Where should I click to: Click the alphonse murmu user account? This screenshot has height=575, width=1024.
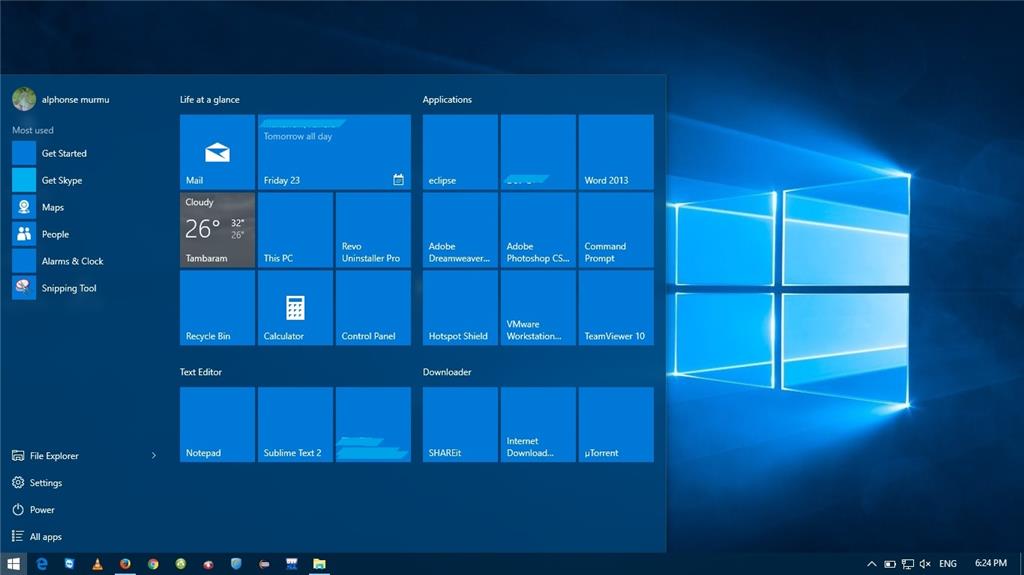tap(61, 99)
